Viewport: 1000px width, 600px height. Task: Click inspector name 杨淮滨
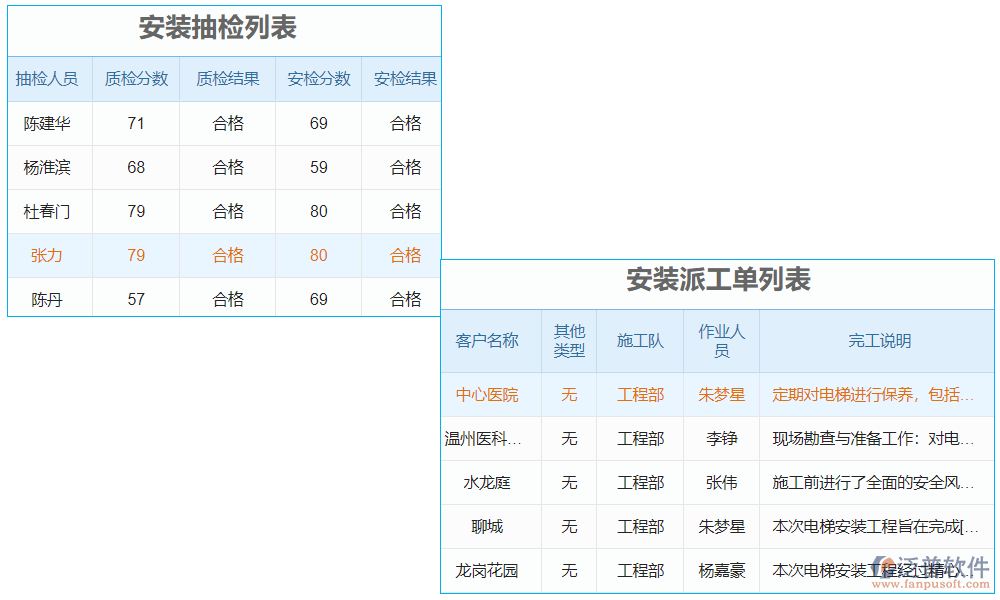pos(50,167)
